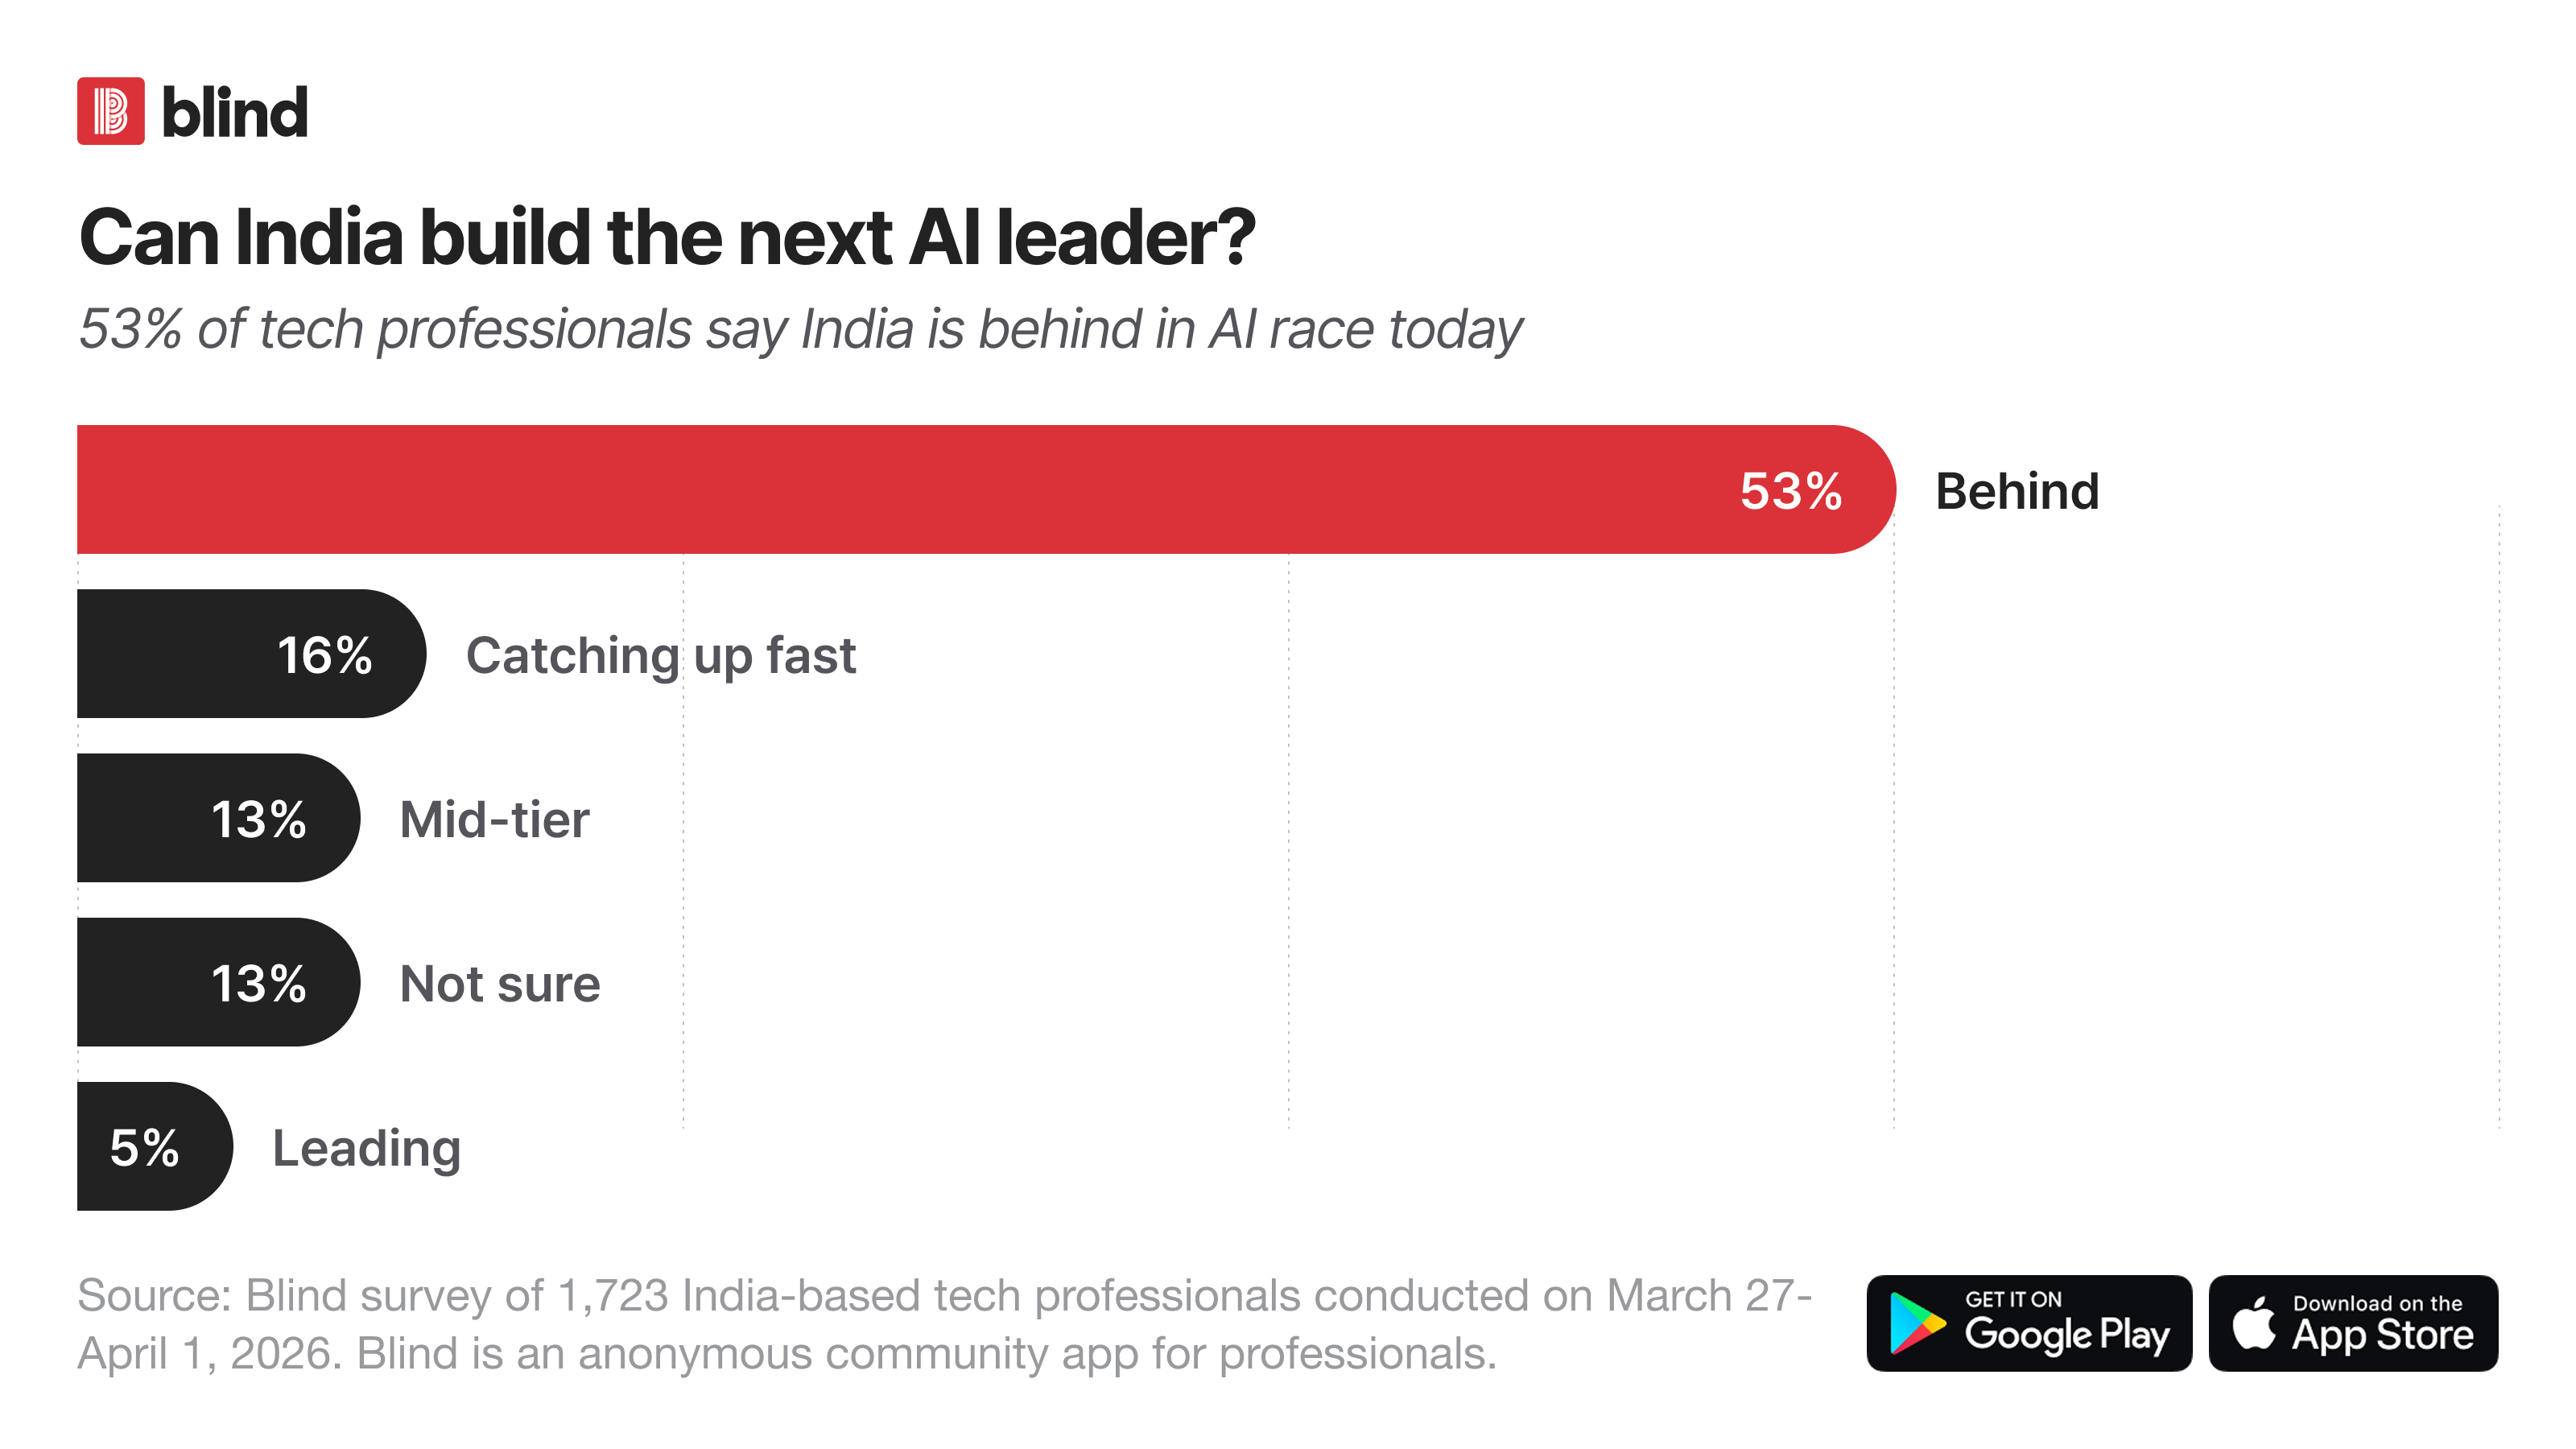Select the red 53% Behind bar
2576x1449 pixels.
pyautogui.click(x=986, y=489)
